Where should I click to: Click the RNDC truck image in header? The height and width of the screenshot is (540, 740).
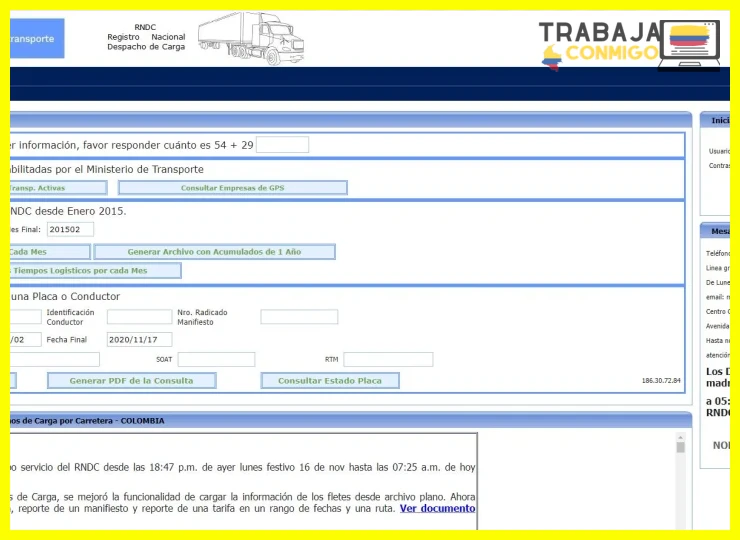coord(251,38)
